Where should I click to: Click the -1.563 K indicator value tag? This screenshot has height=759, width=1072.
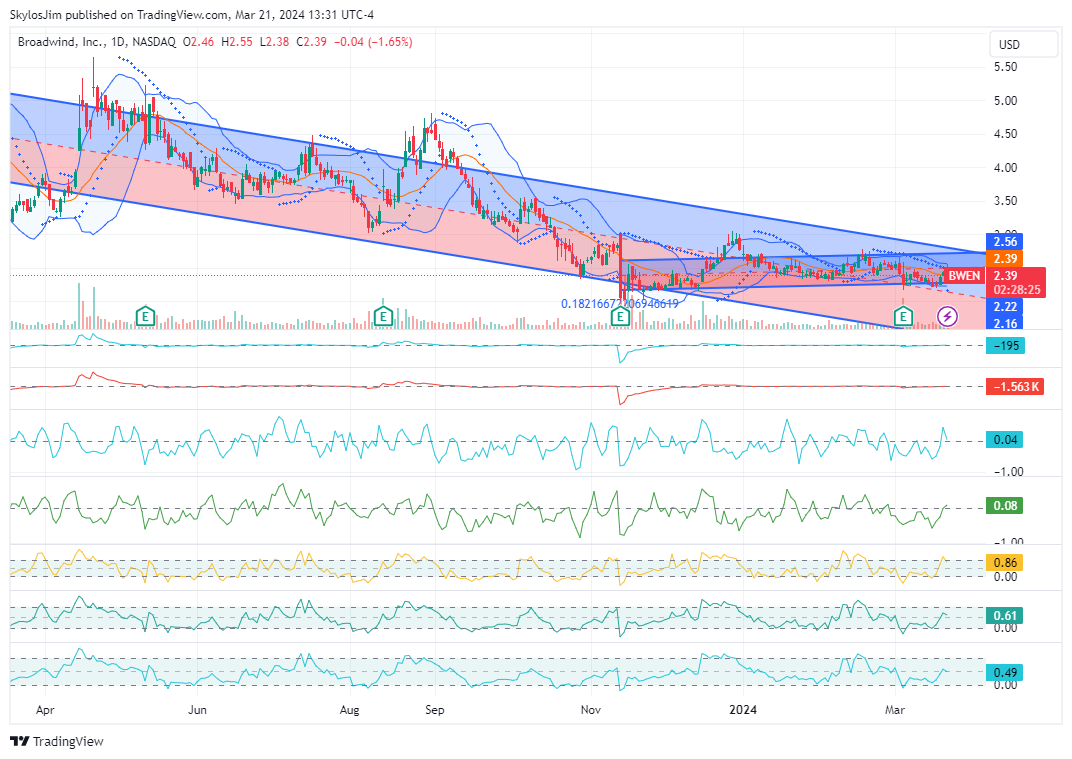(x=1015, y=386)
